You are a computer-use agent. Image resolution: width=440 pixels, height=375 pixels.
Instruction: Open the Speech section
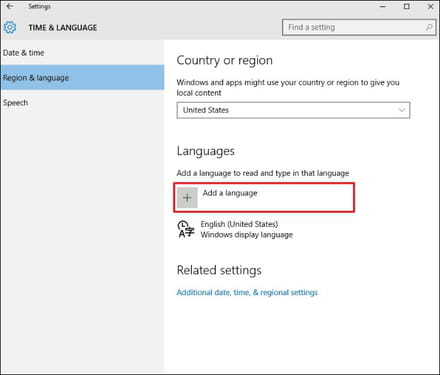coord(82,103)
